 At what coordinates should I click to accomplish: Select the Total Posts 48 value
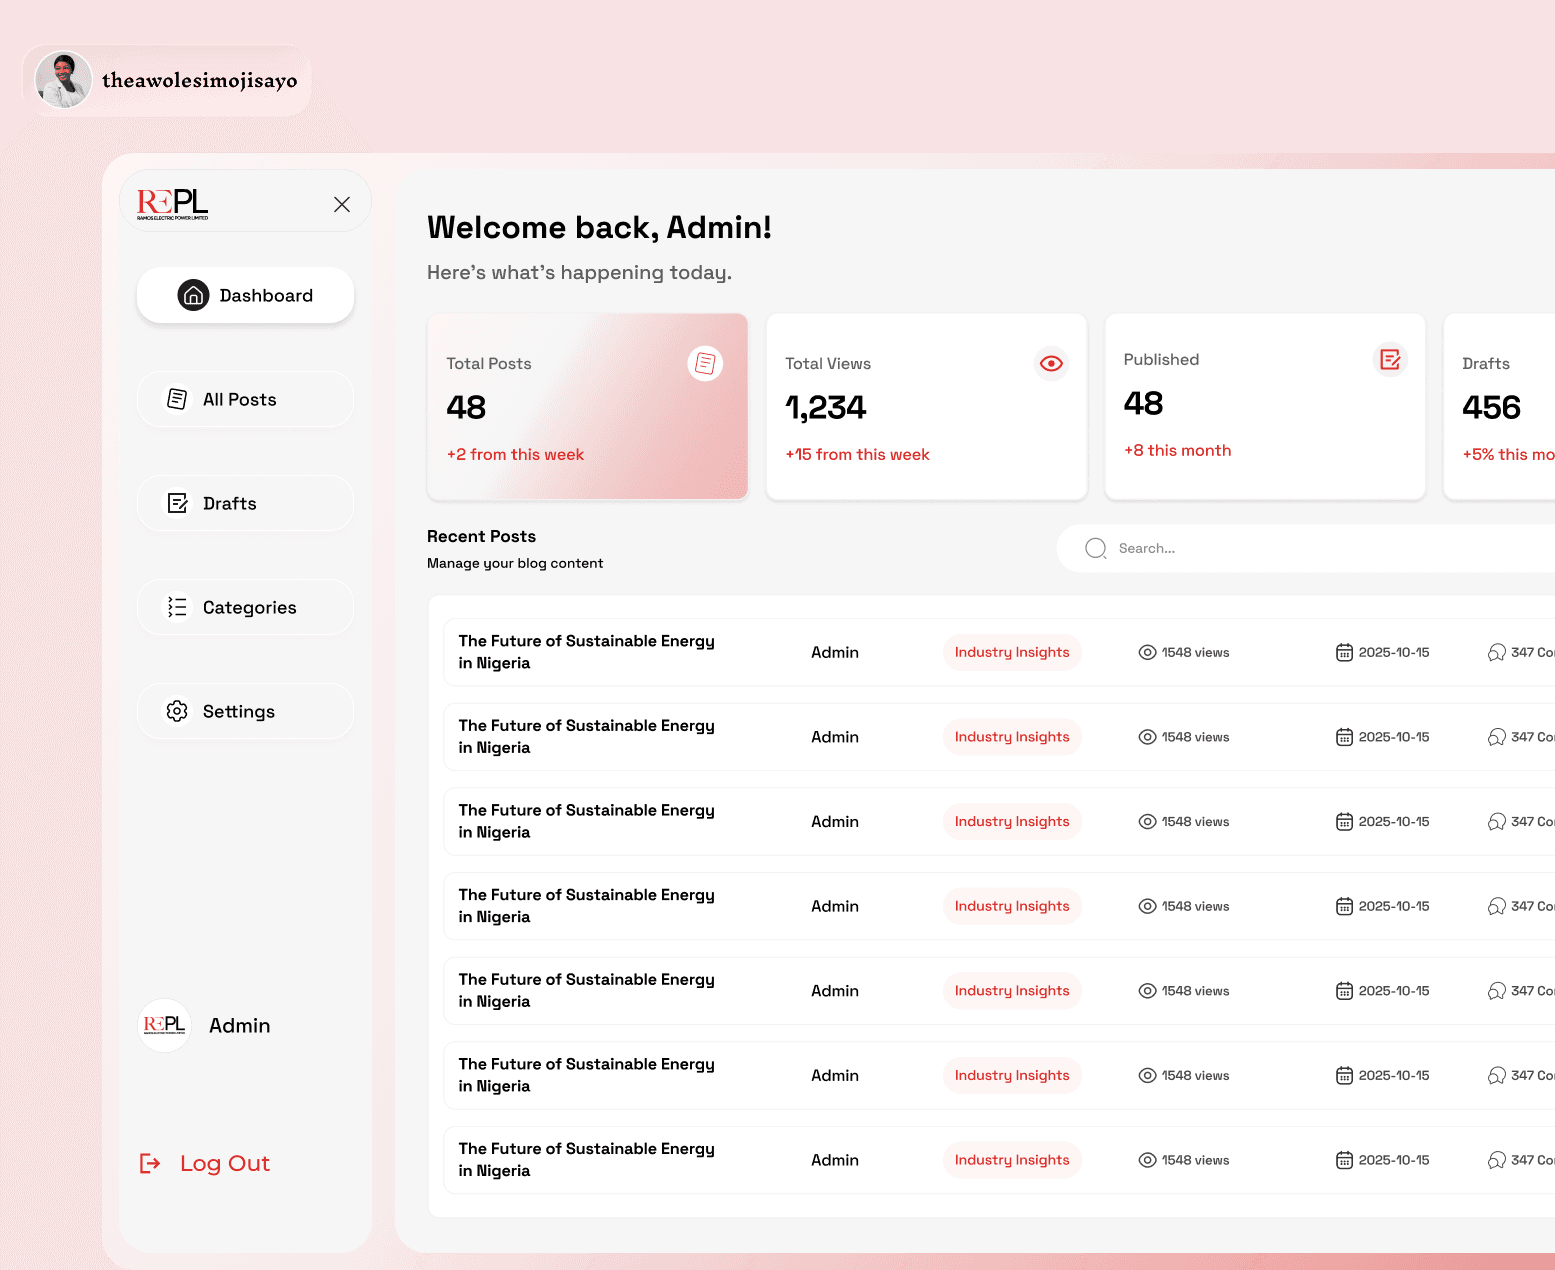(x=466, y=408)
